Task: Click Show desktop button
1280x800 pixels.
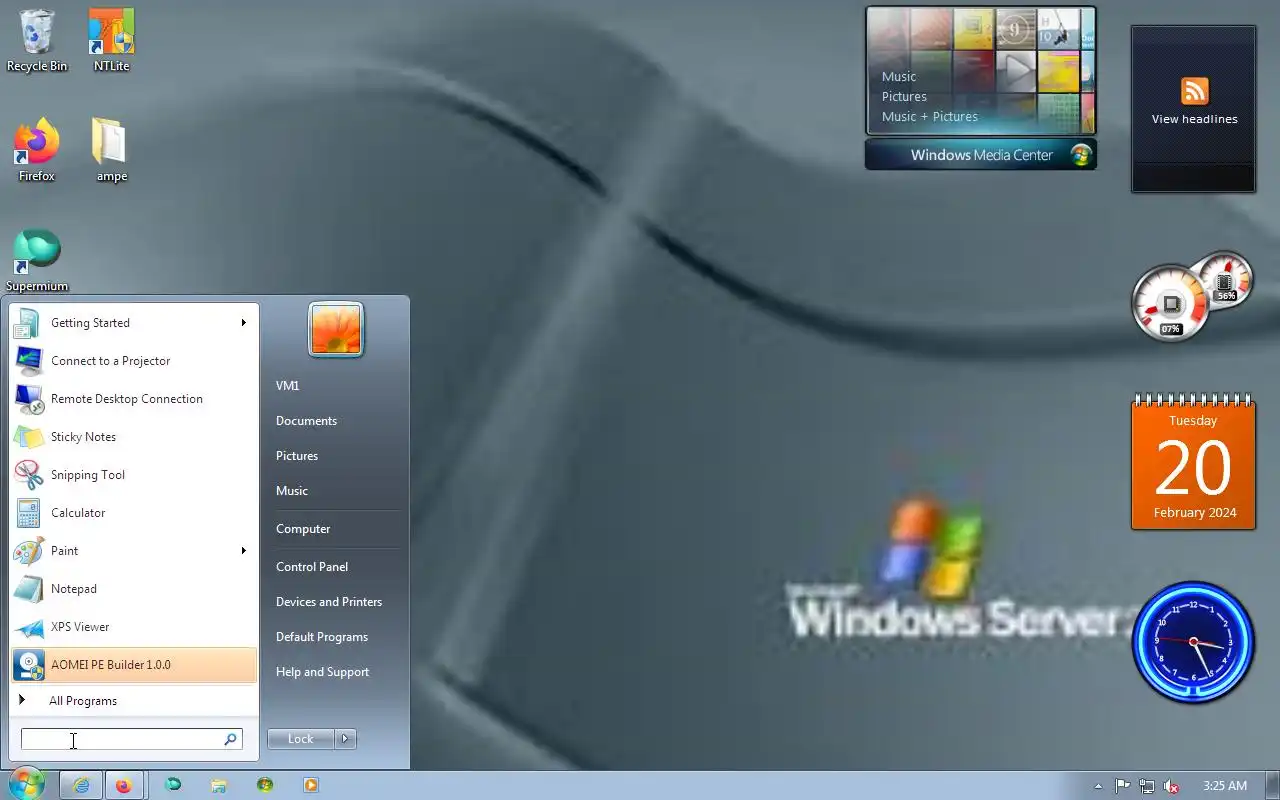Action: (1272, 786)
